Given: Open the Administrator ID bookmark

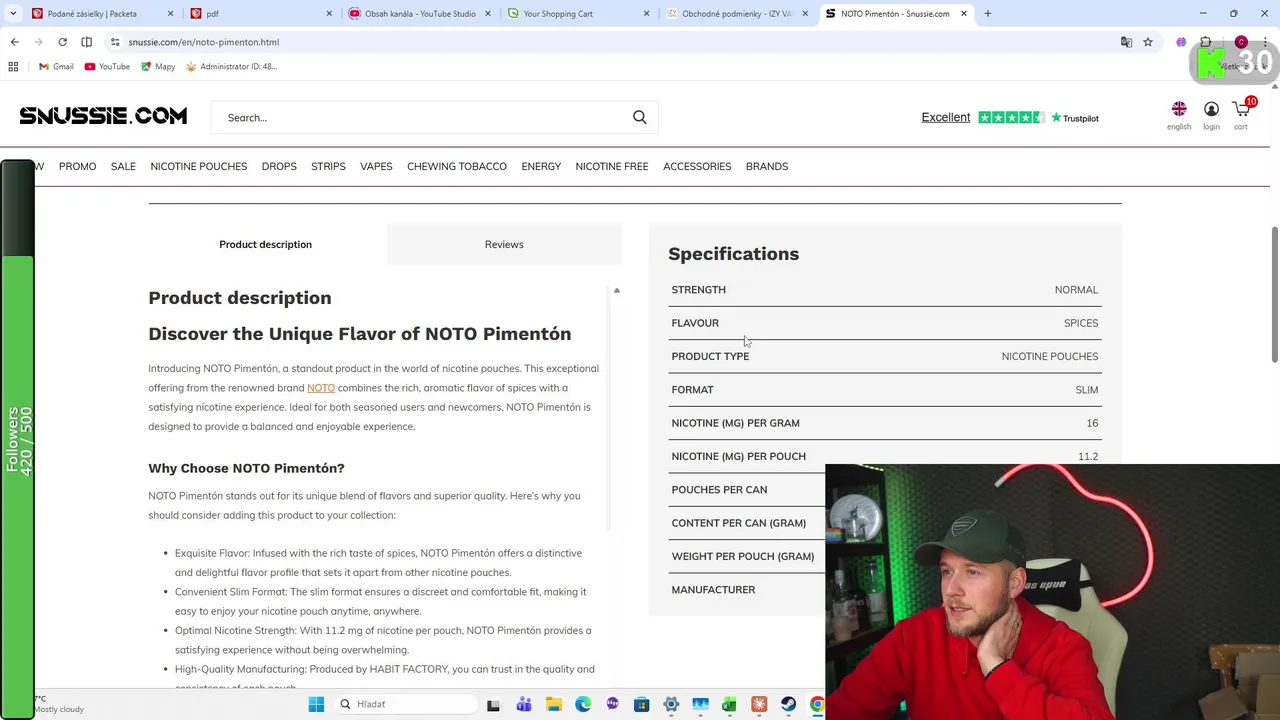Looking at the screenshot, I should tap(231, 66).
